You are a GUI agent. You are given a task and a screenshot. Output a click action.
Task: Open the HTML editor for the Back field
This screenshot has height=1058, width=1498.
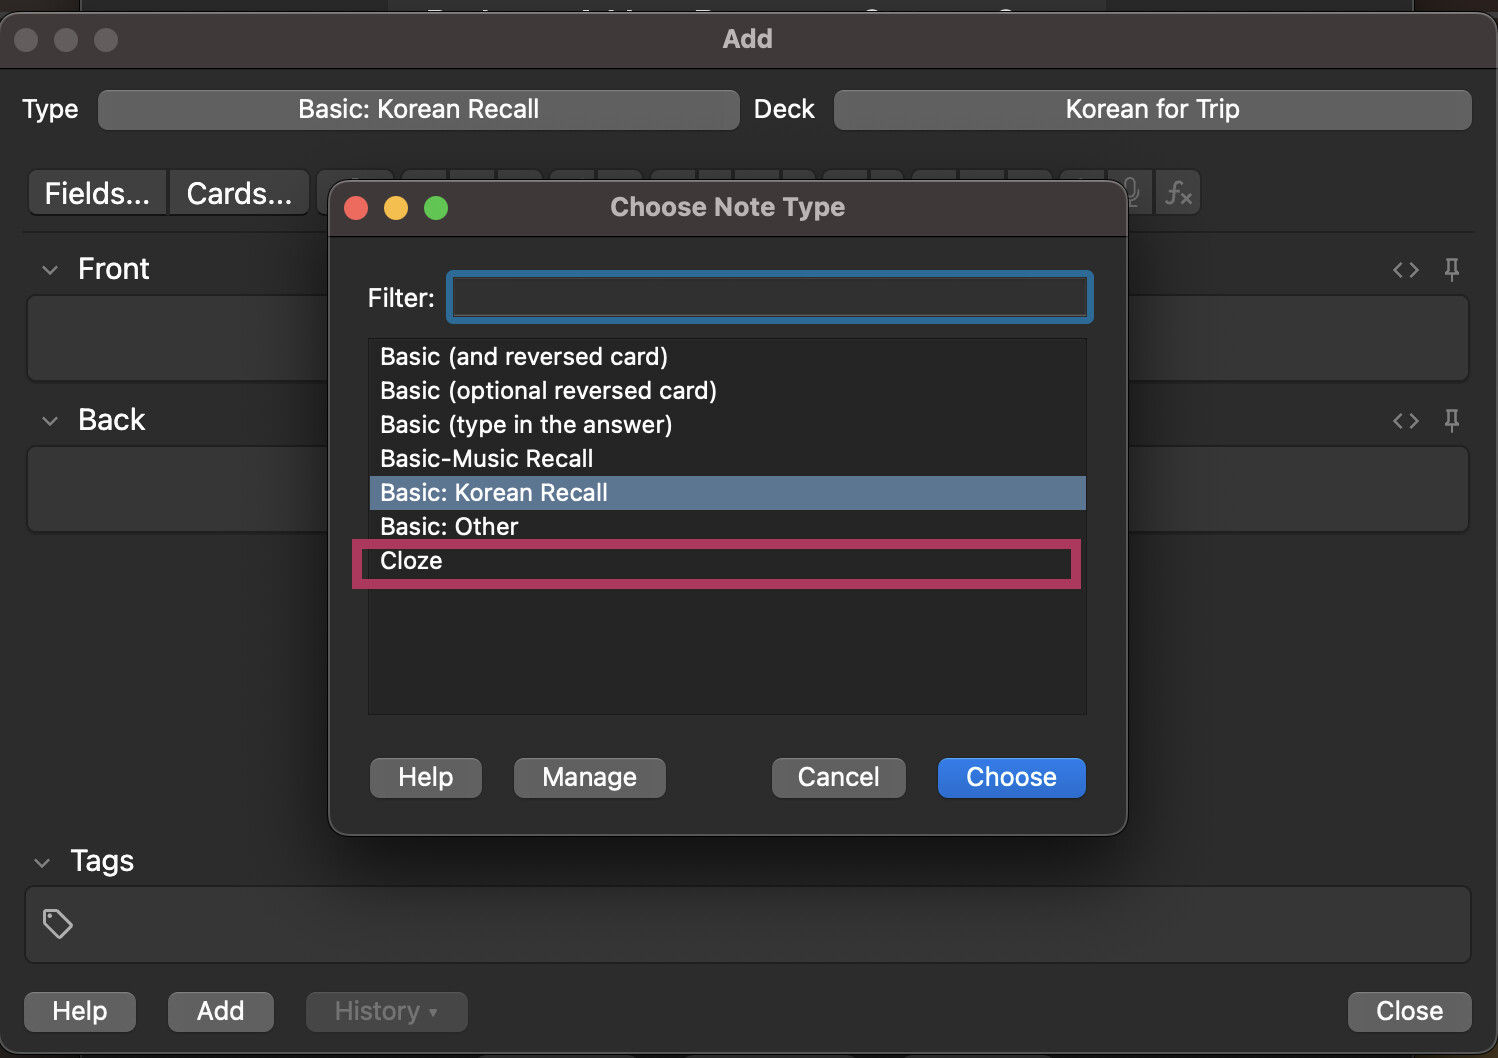[1405, 420]
